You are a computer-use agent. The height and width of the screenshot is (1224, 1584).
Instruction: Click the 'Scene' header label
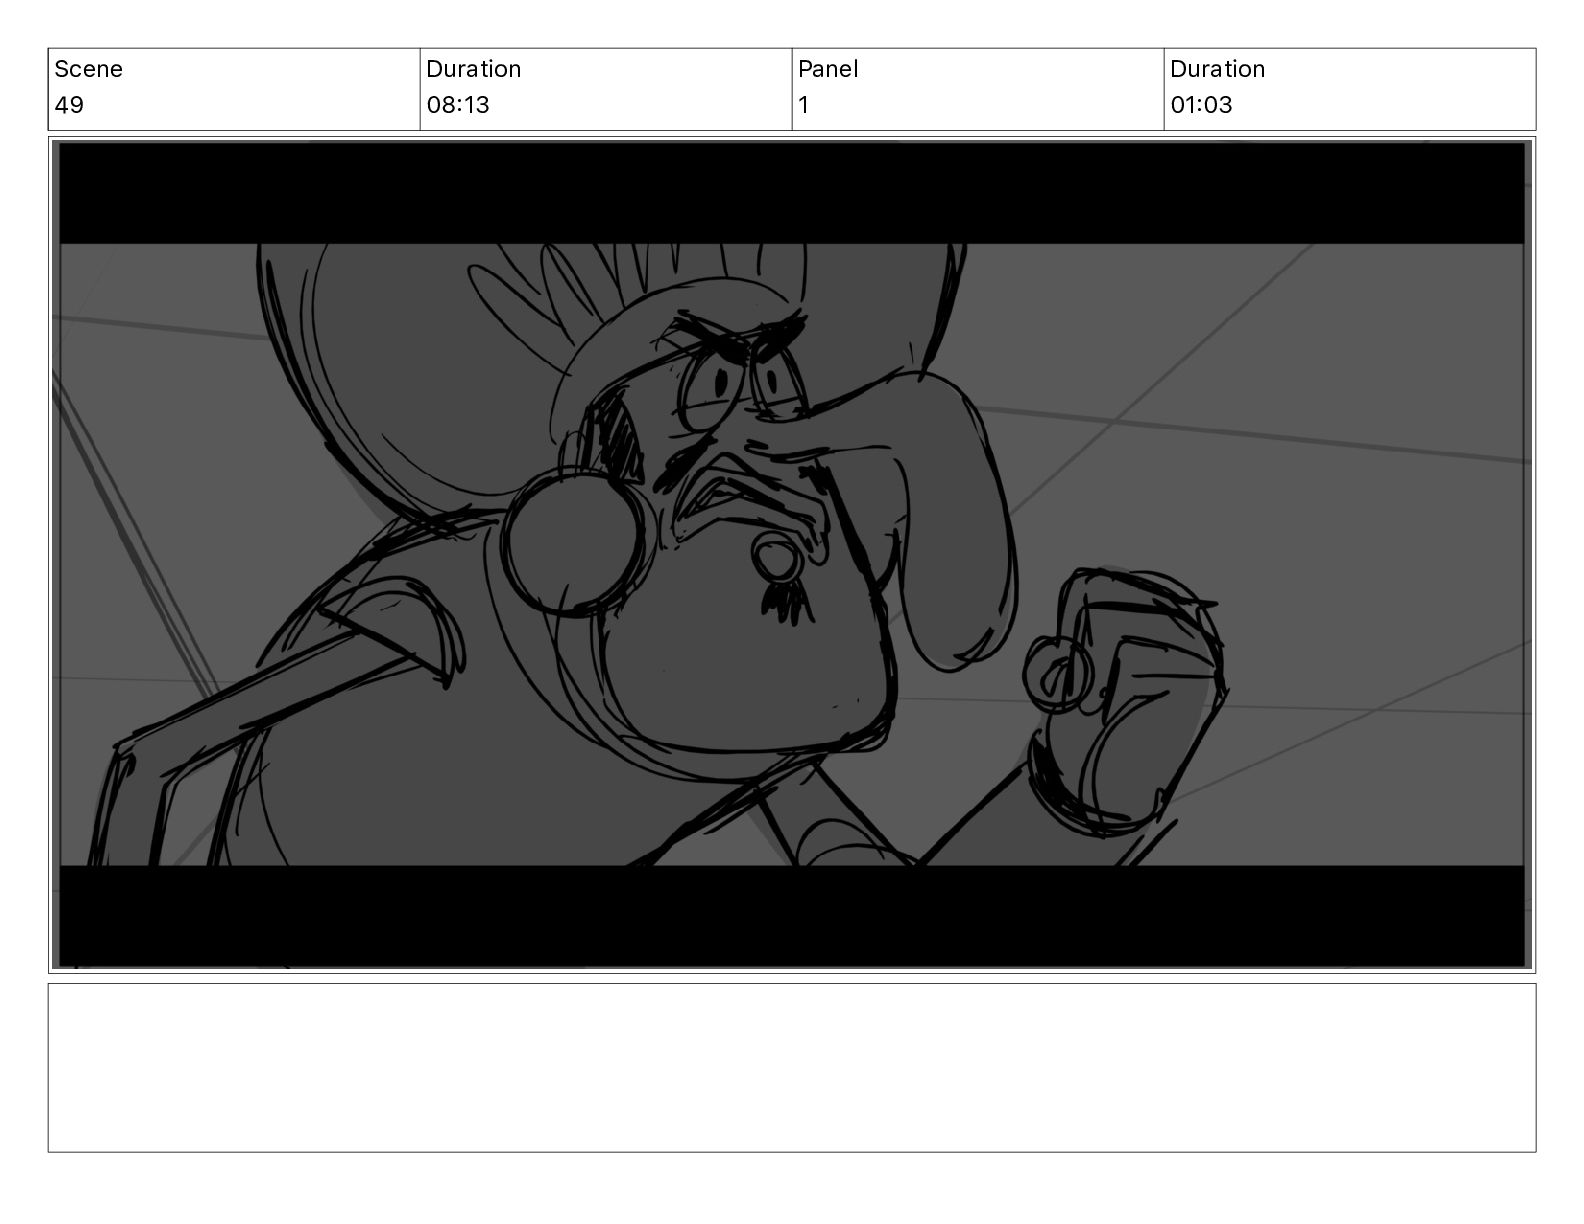[88, 69]
